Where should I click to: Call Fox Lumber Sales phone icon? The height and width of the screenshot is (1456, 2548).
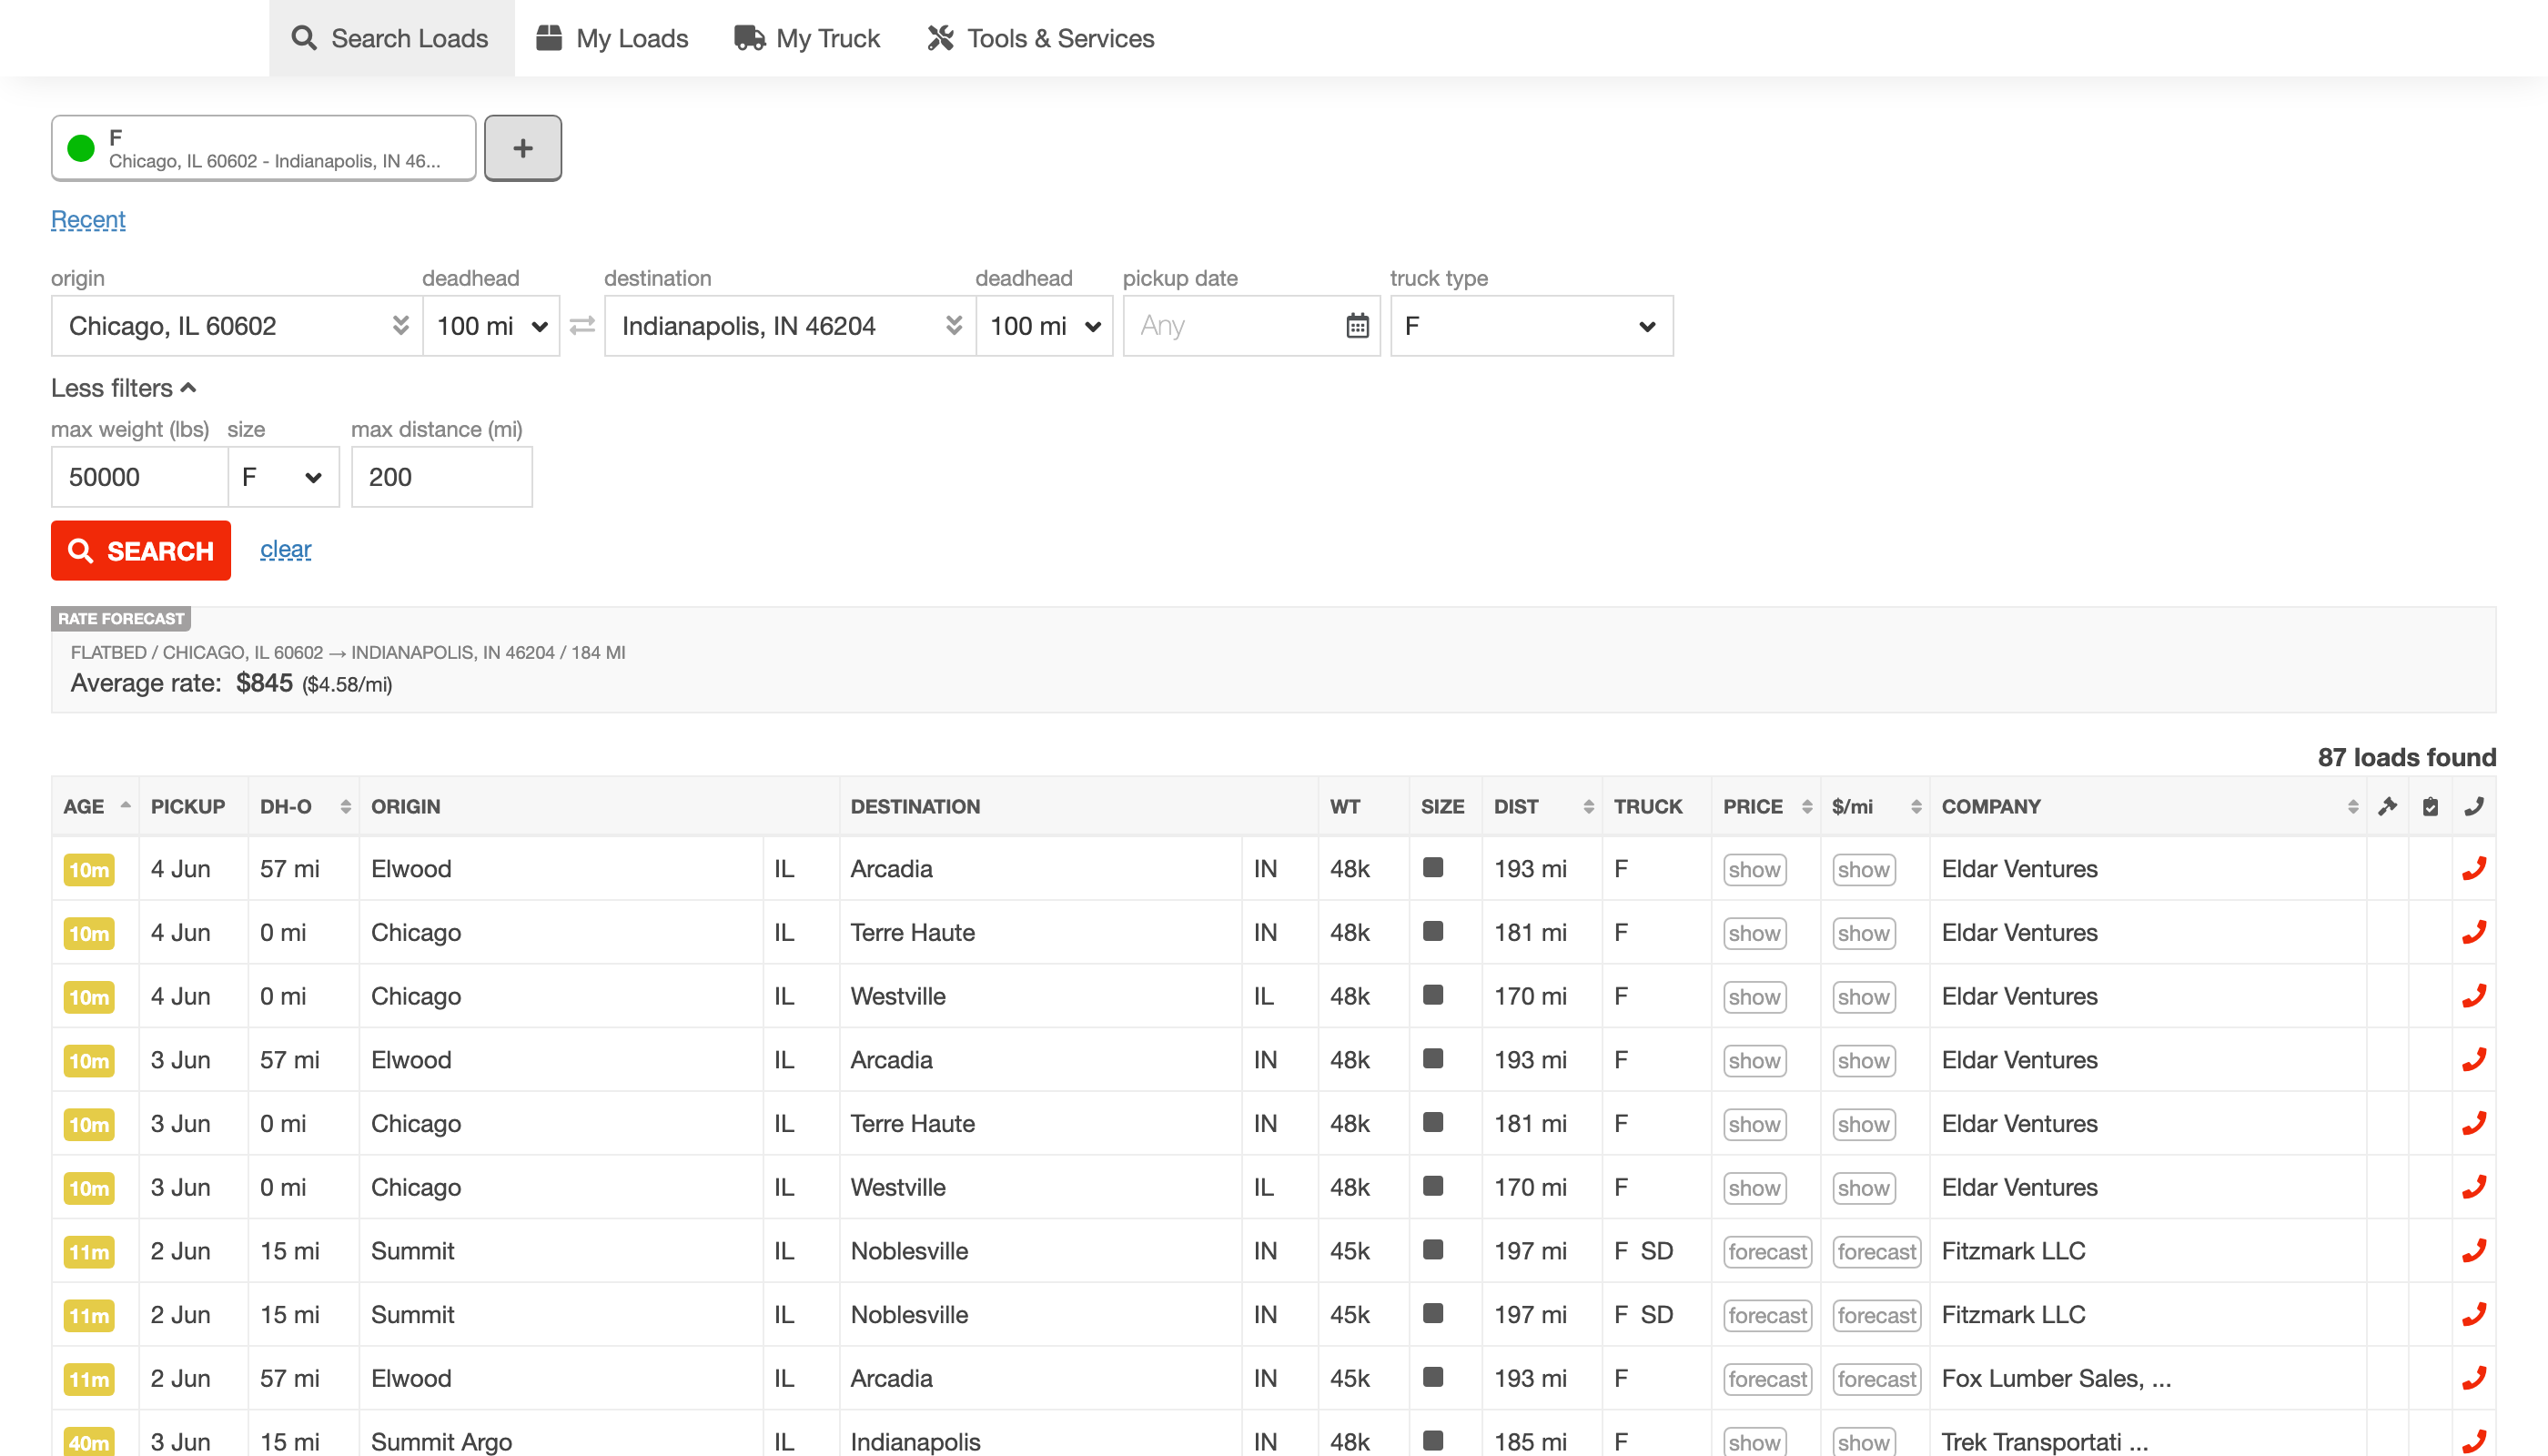[2474, 1379]
